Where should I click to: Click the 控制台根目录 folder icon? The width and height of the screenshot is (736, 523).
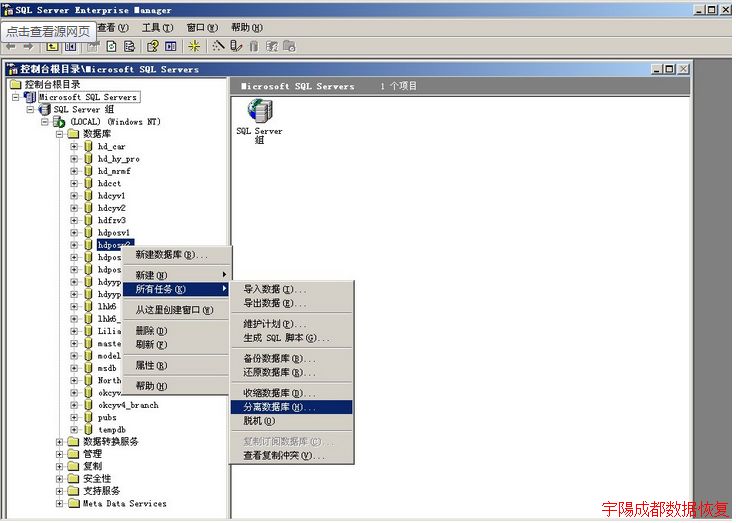(x=16, y=85)
